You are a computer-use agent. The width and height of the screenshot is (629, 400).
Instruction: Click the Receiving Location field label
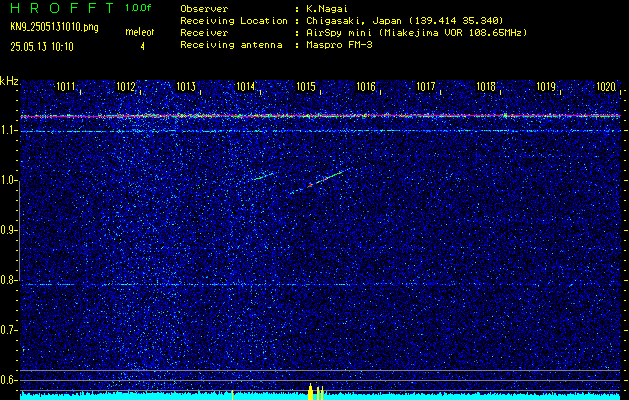pyautogui.click(x=234, y=21)
